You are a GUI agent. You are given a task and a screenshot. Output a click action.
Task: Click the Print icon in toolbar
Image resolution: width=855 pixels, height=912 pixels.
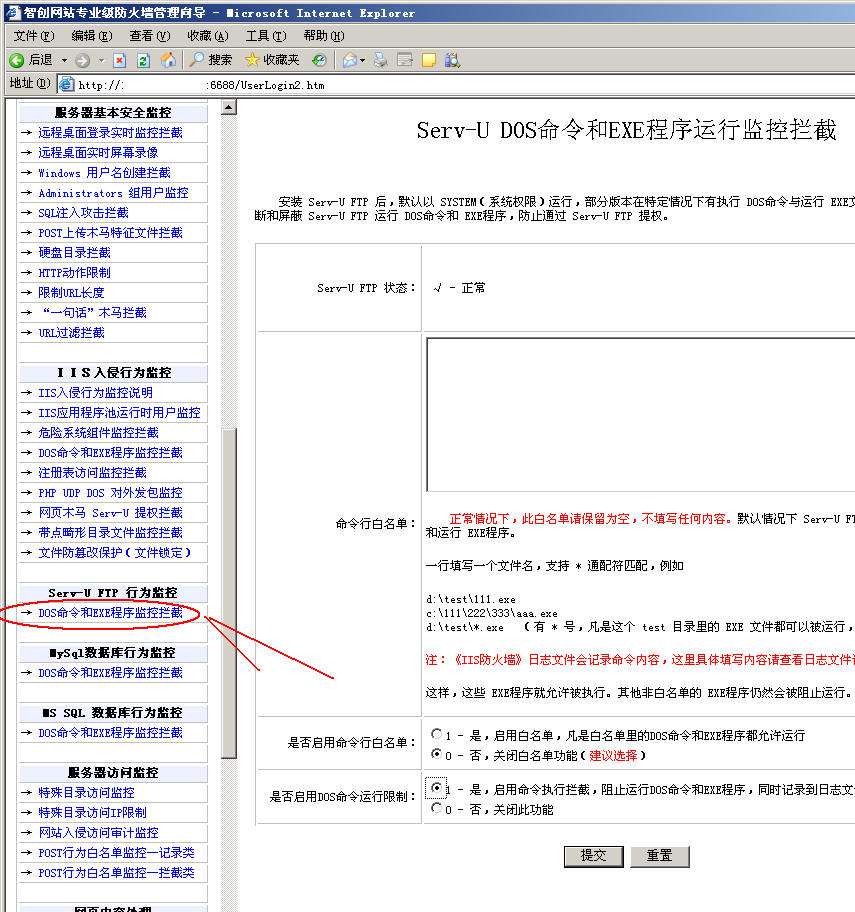[380, 60]
